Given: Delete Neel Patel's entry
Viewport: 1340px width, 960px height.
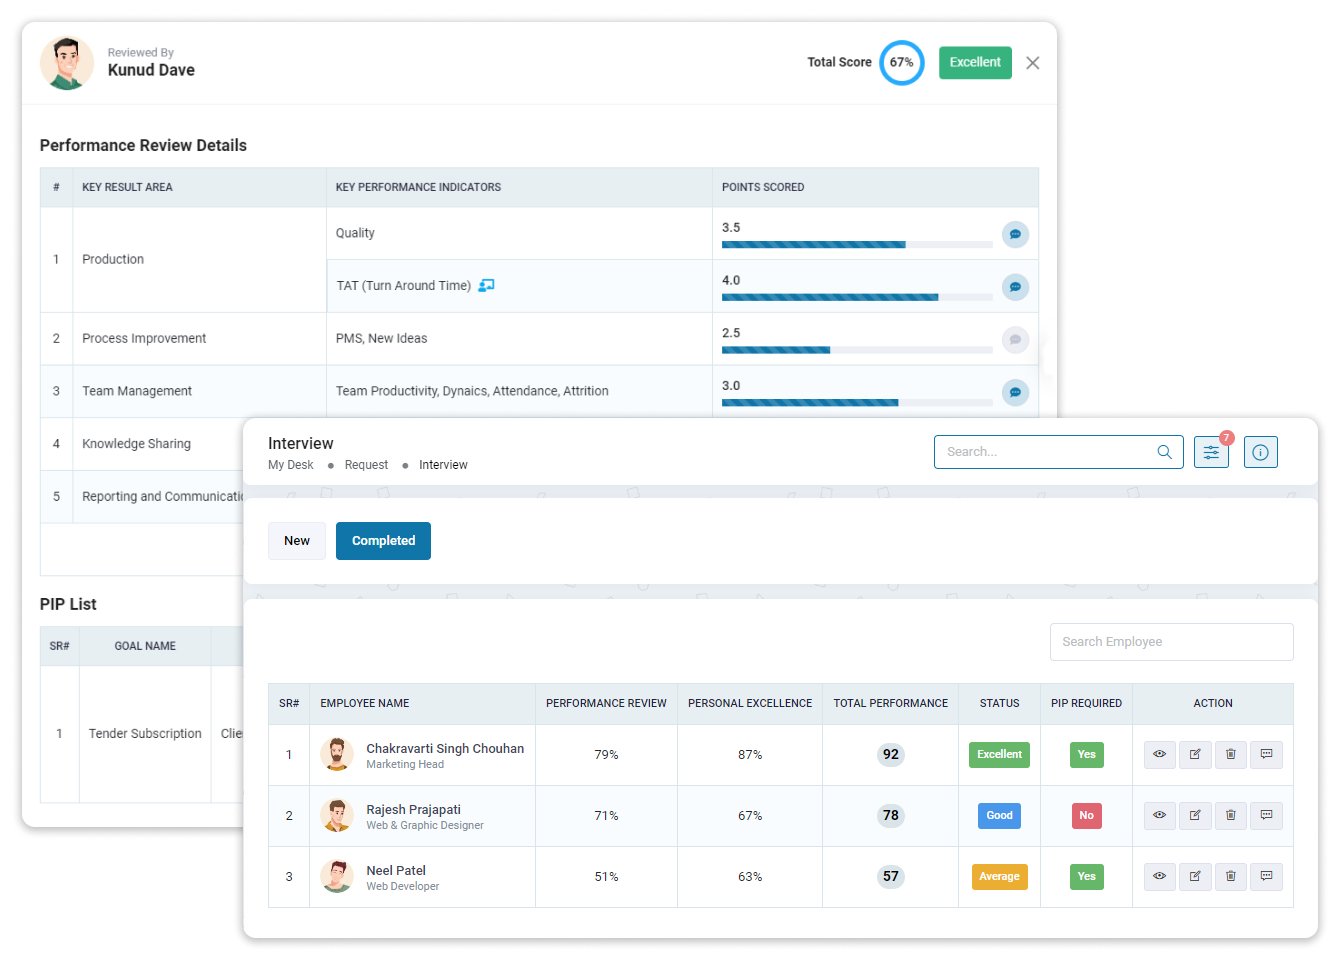Looking at the screenshot, I should tap(1231, 876).
